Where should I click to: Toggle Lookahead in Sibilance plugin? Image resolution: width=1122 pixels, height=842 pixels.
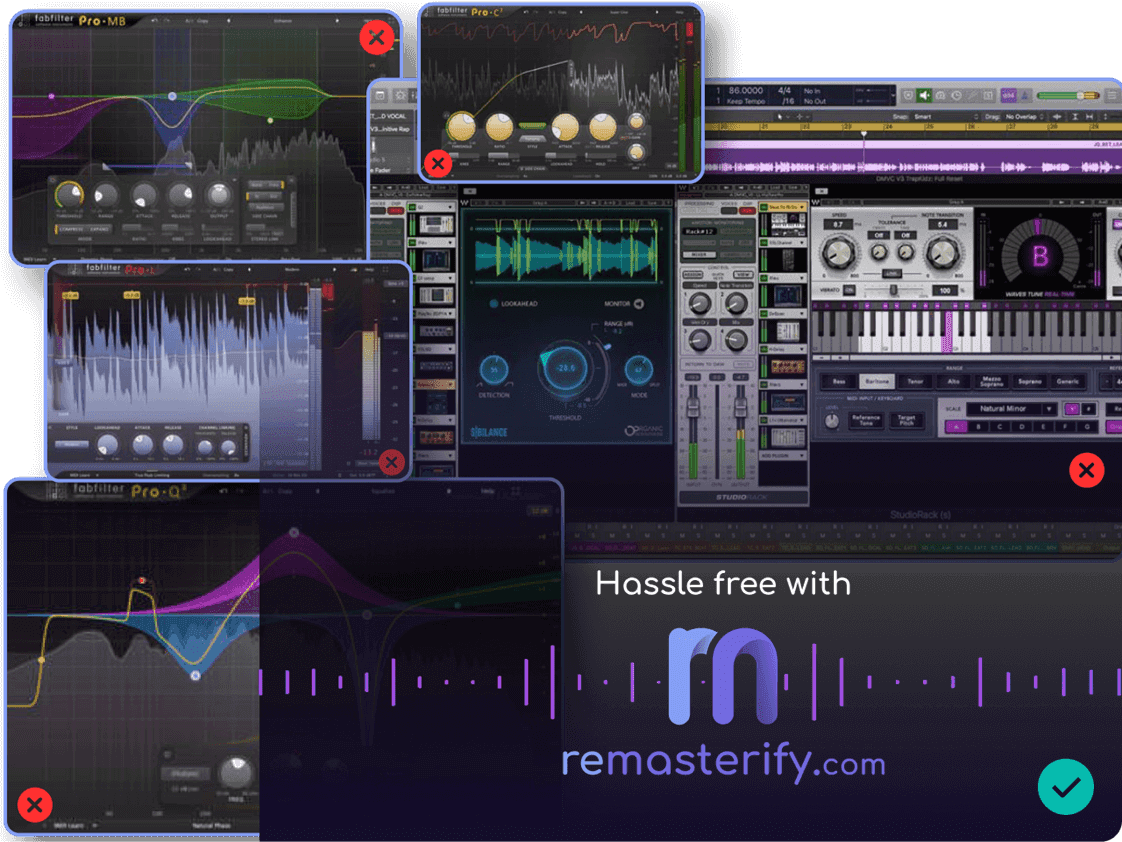point(494,304)
